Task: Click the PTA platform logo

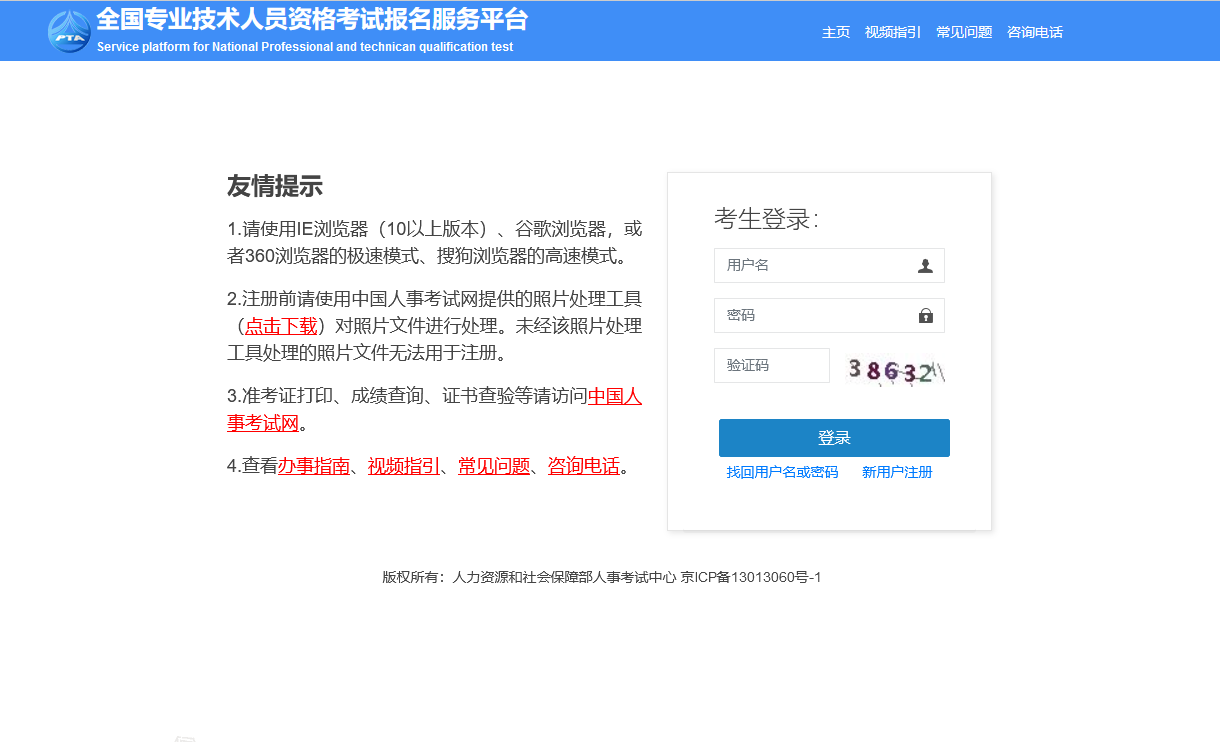Action: click(67, 30)
